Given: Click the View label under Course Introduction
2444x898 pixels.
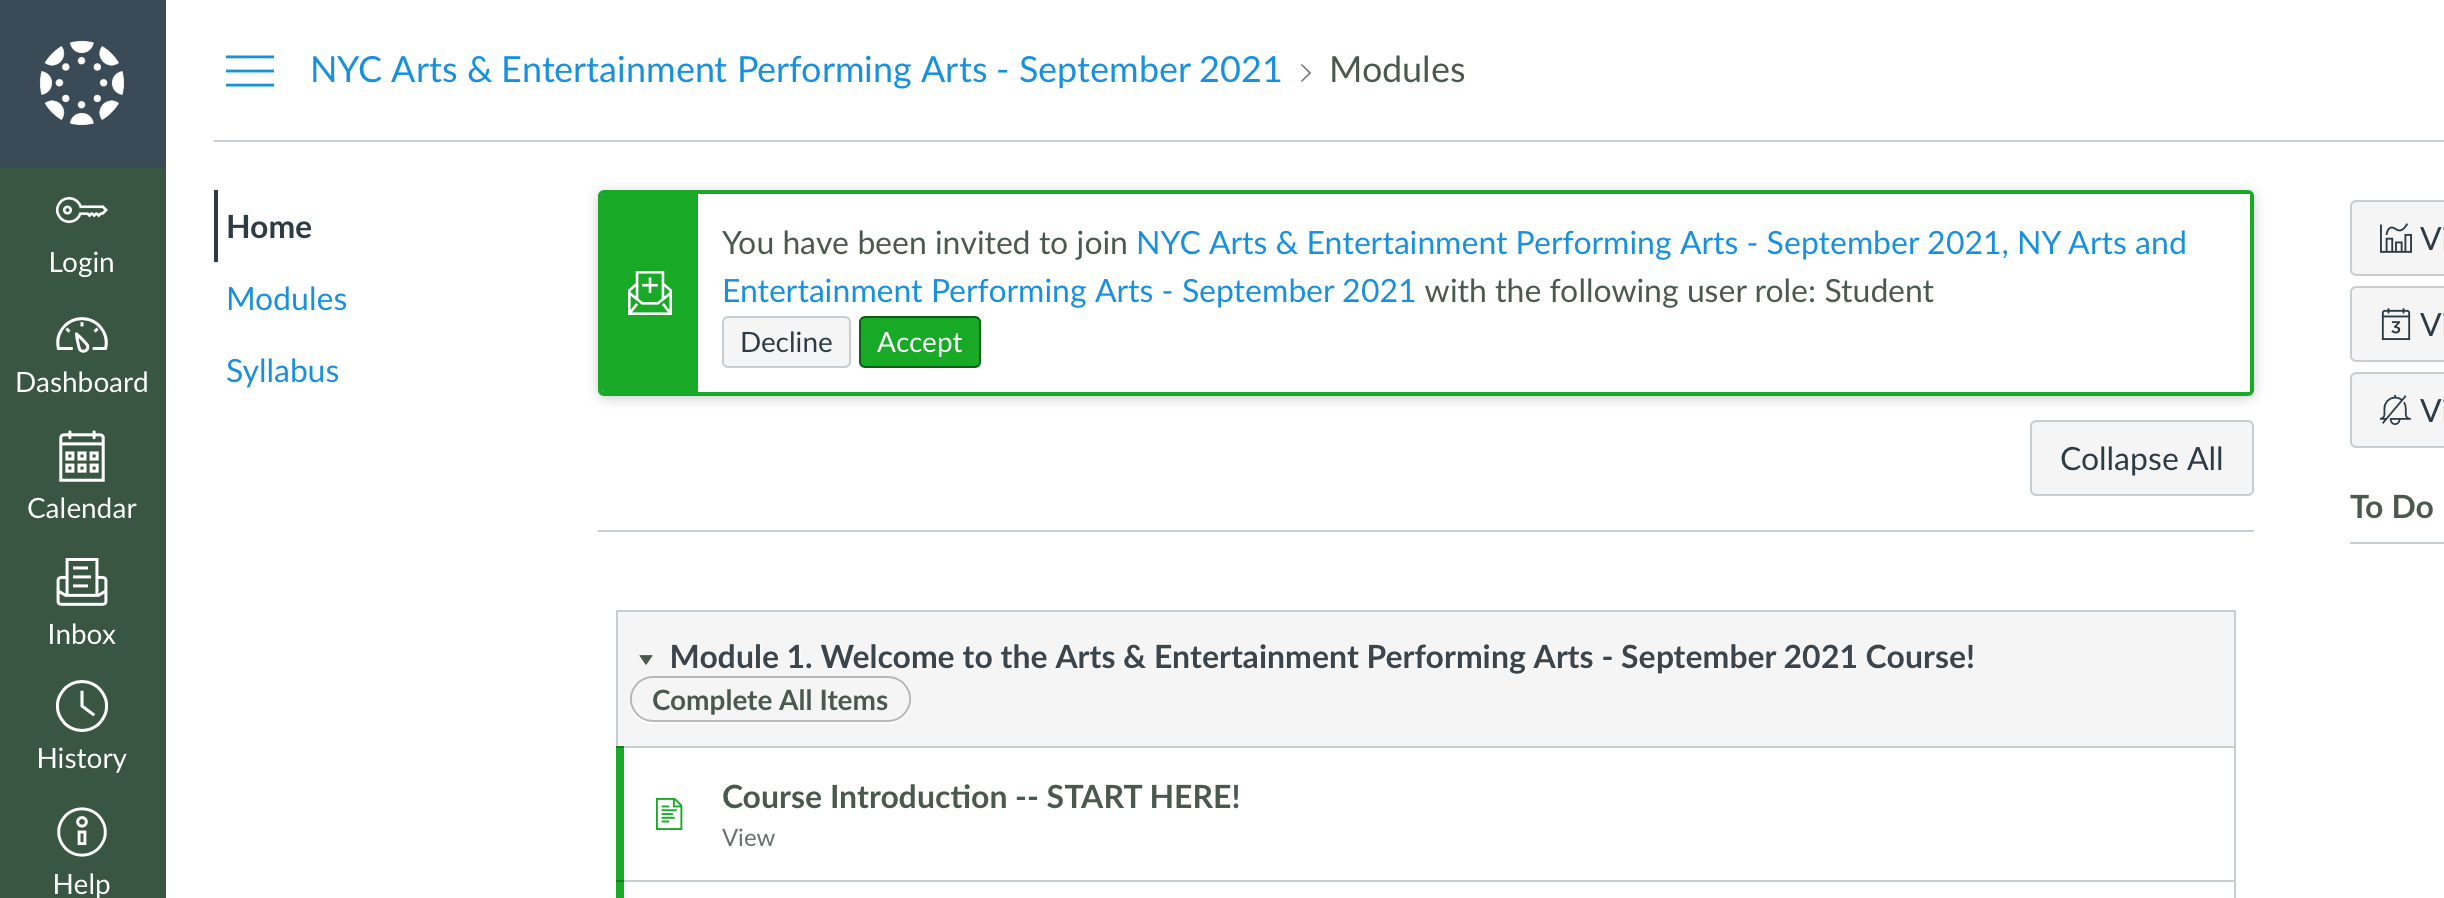Looking at the screenshot, I should pyautogui.click(x=748, y=838).
